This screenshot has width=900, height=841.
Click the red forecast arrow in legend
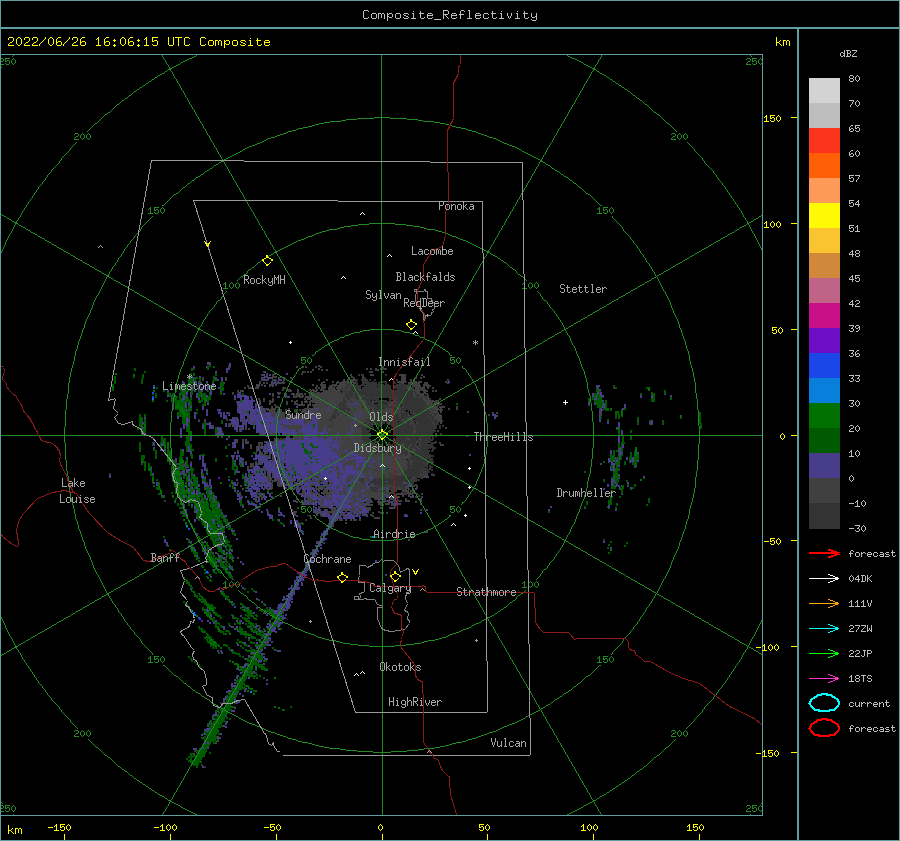(x=824, y=553)
